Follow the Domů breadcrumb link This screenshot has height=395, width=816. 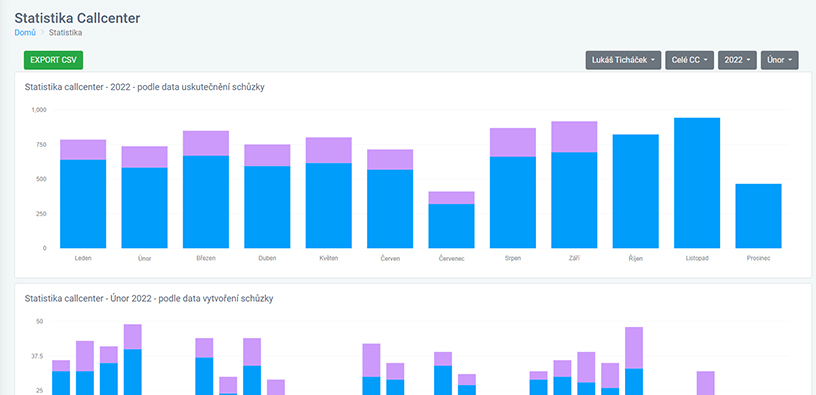point(25,32)
